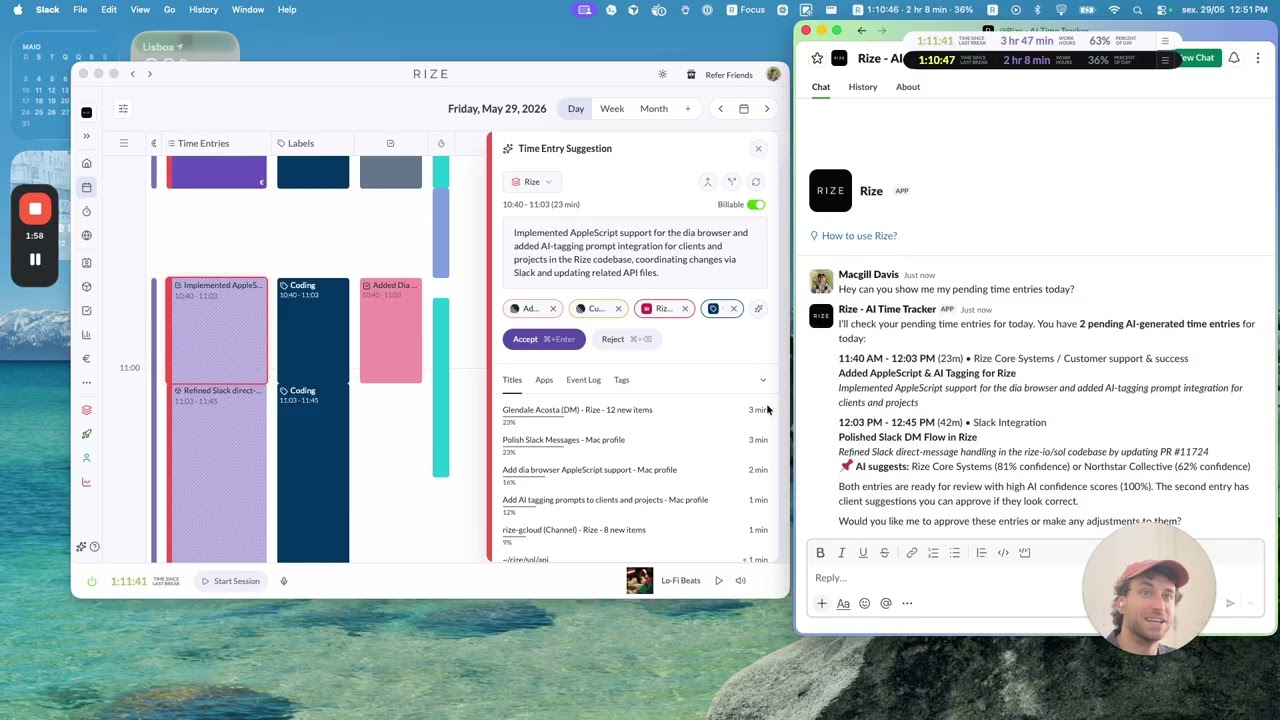Reject the time entry suggestion
1280x720 pixels.
click(627, 339)
